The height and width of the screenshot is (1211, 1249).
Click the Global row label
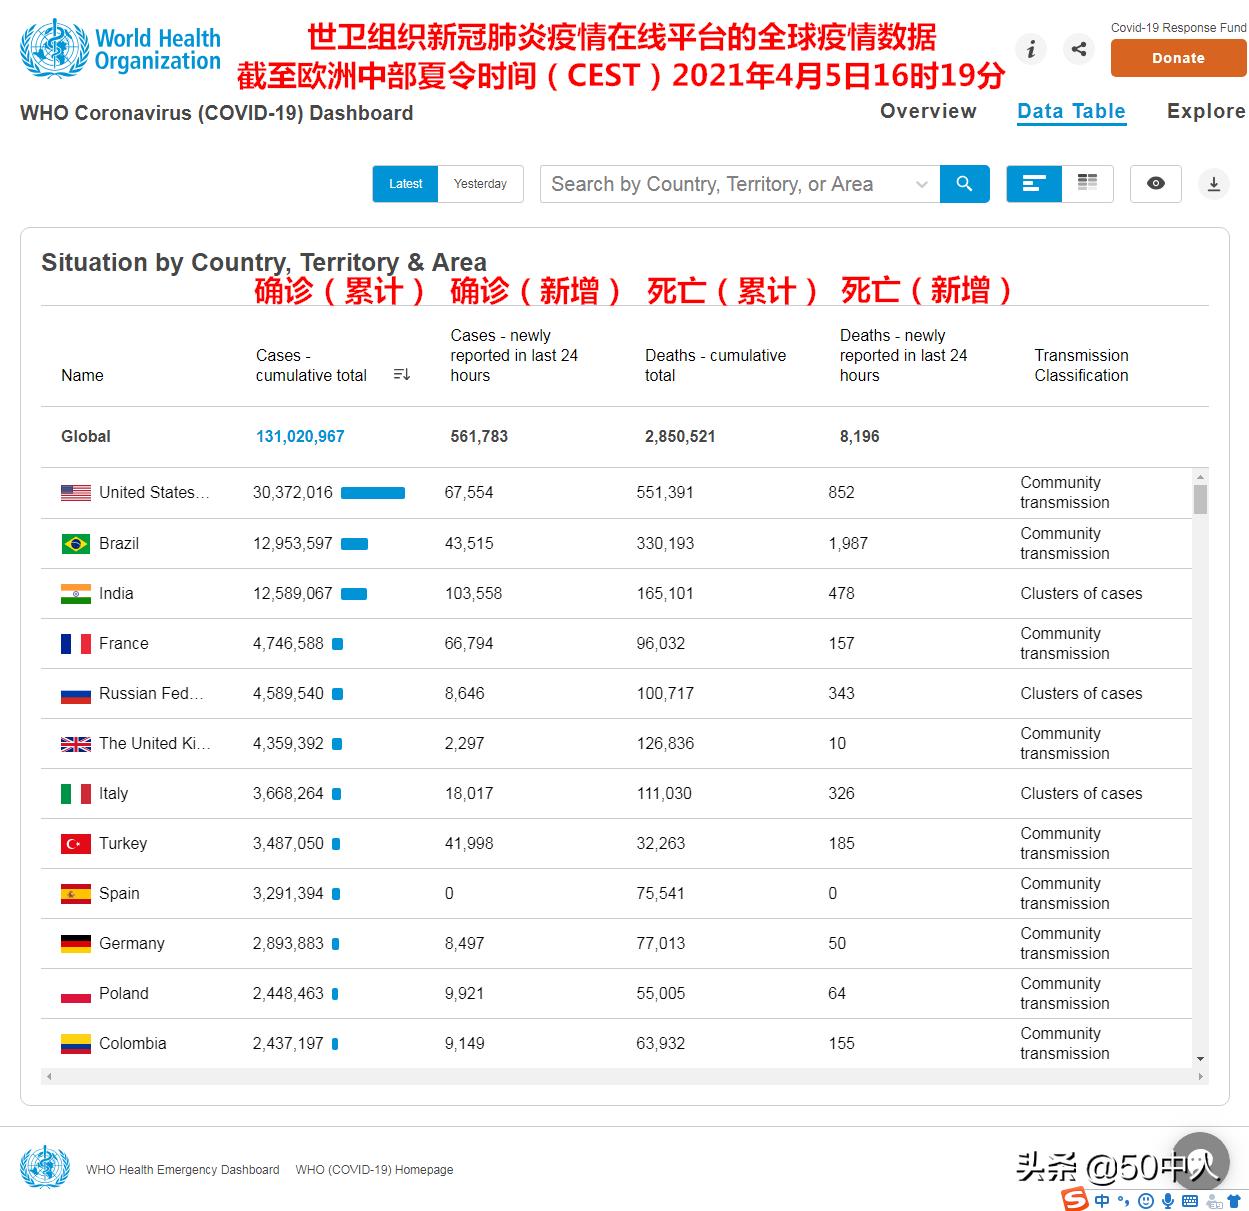coord(86,436)
